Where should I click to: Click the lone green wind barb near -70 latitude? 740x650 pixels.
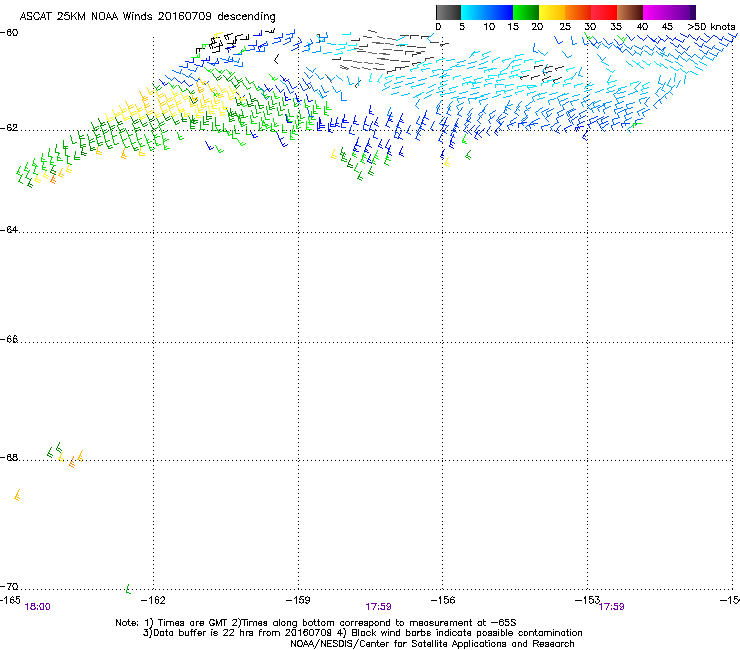128,589
